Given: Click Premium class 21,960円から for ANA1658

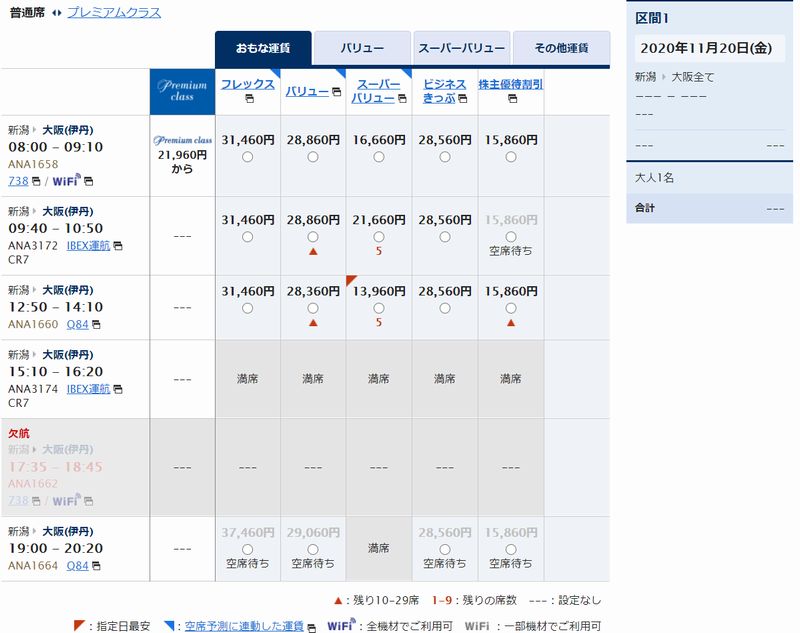Looking at the screenshot, I should 182,155.
